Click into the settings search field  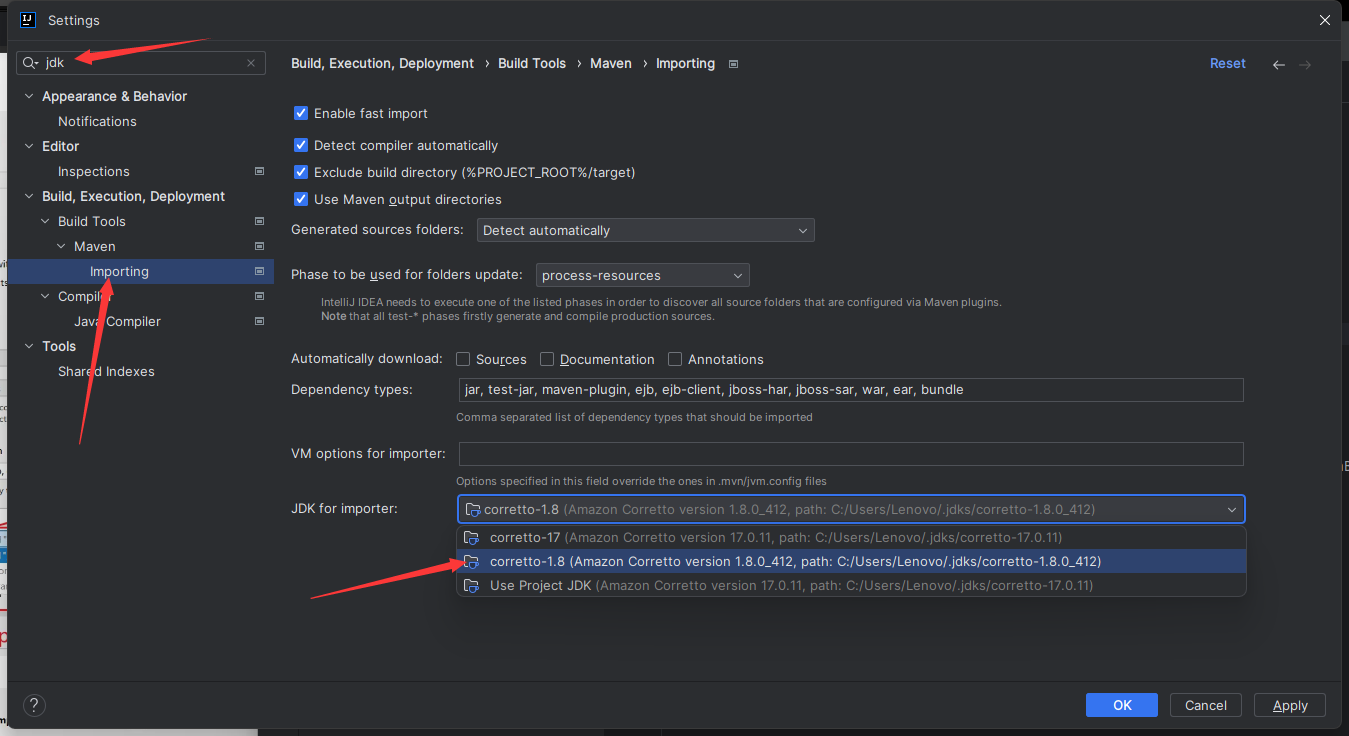tap(141, 63)
